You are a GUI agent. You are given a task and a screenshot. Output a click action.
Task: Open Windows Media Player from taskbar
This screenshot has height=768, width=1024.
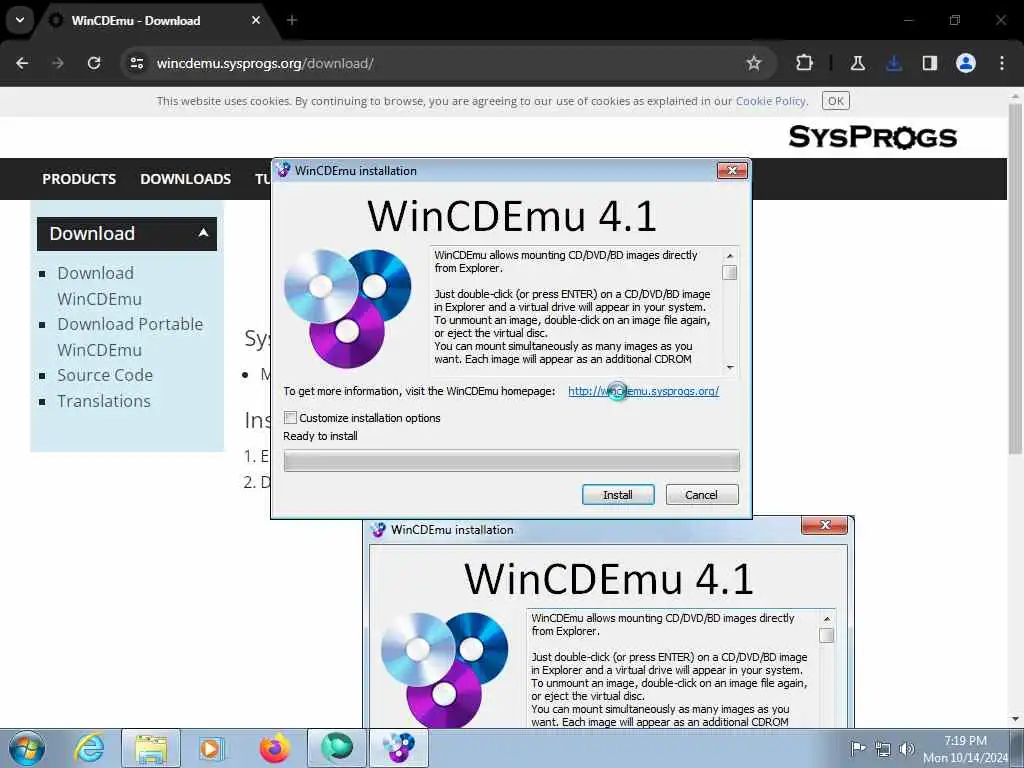(x=211, y=748)
